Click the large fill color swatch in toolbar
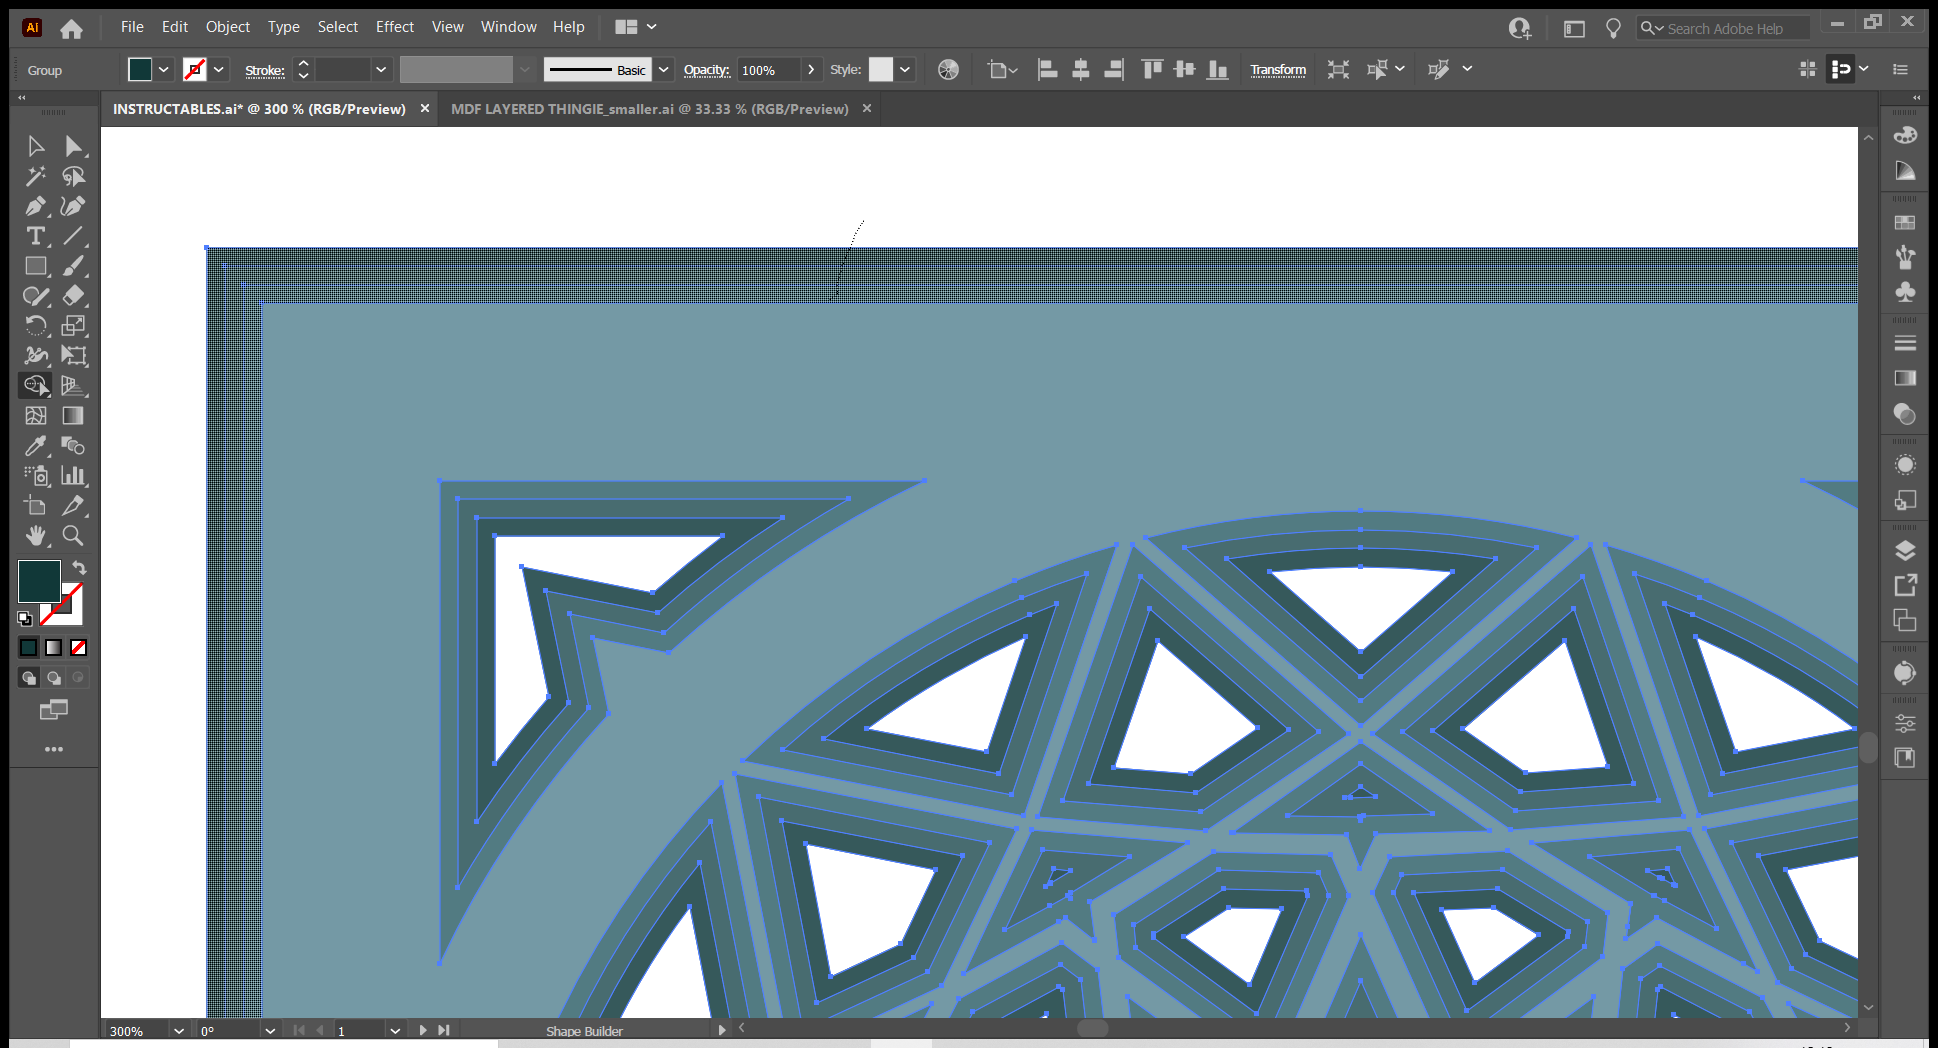1938x1048 pixels. pos(40,581)
